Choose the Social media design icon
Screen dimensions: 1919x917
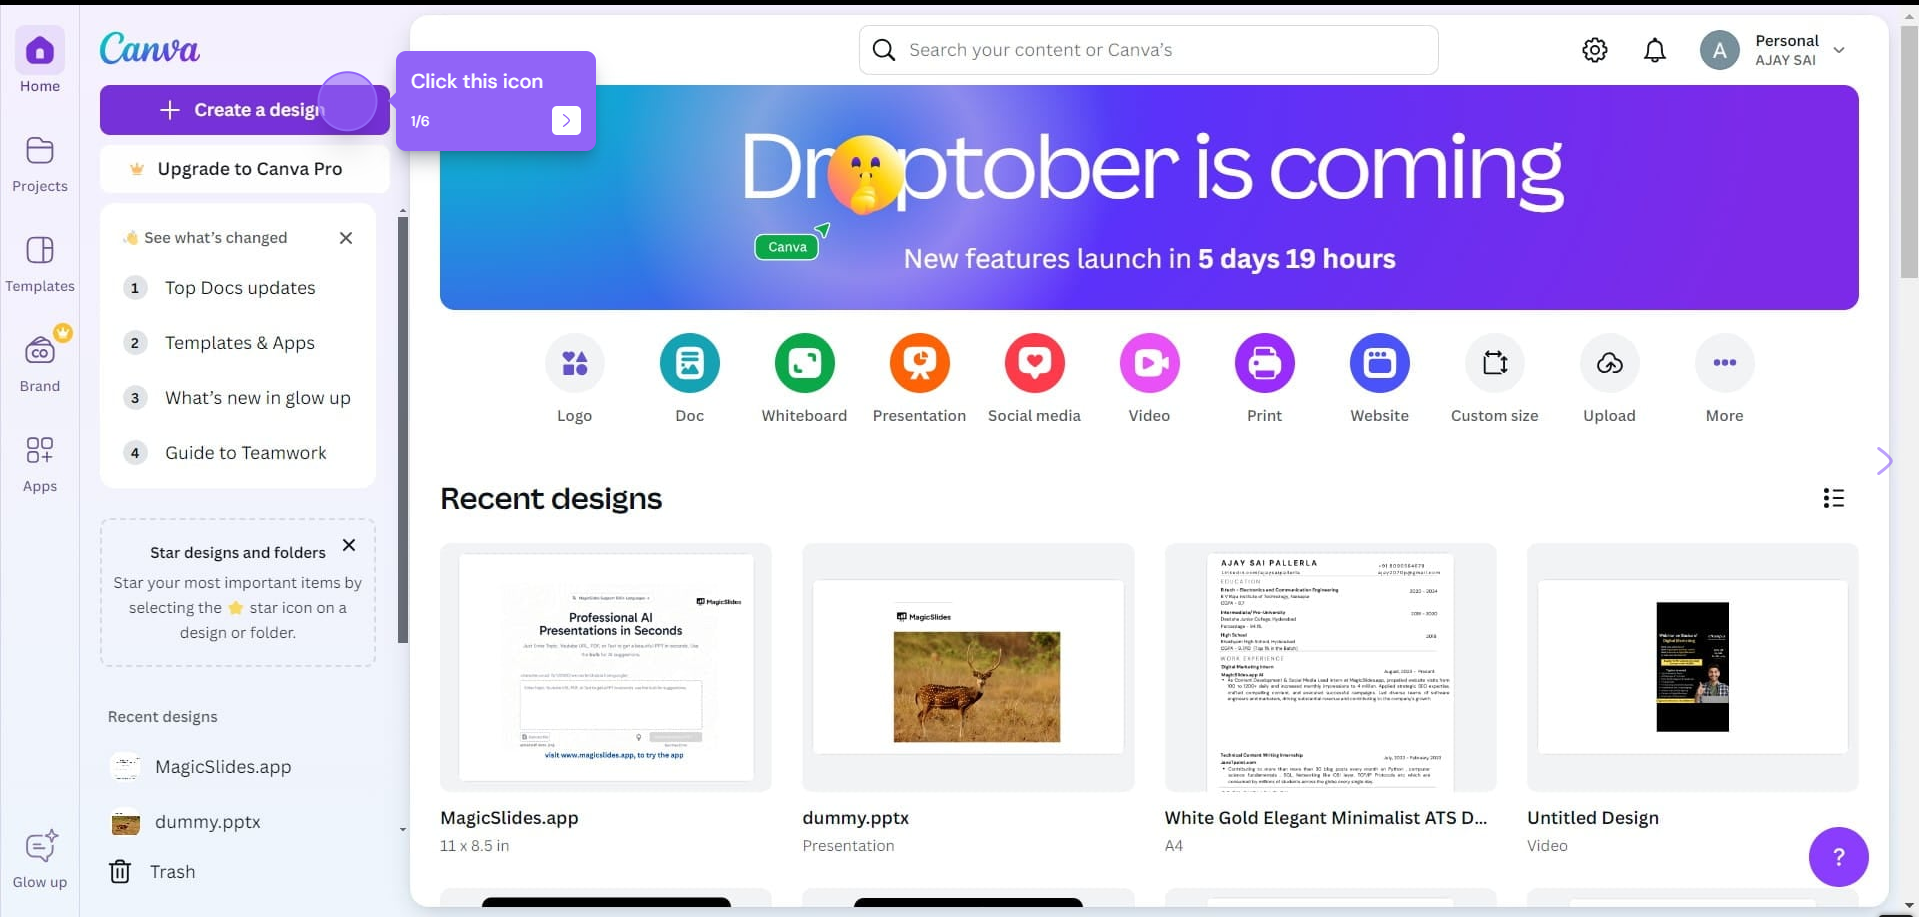pyautogui.click(x=1035, y=363)
